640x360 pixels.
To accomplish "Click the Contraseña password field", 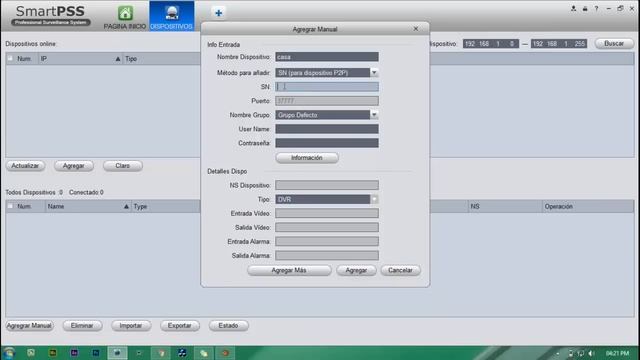I will (327, 143).
